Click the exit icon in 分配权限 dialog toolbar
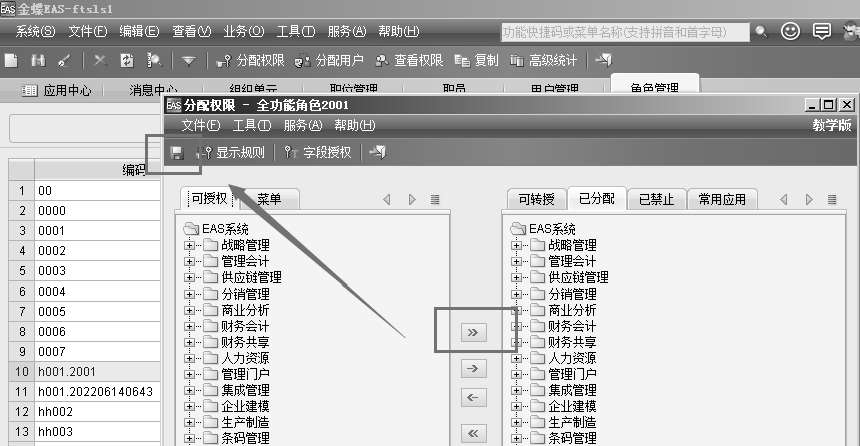Viewport: 860px width, 446px height. click(x=377, y=152)
